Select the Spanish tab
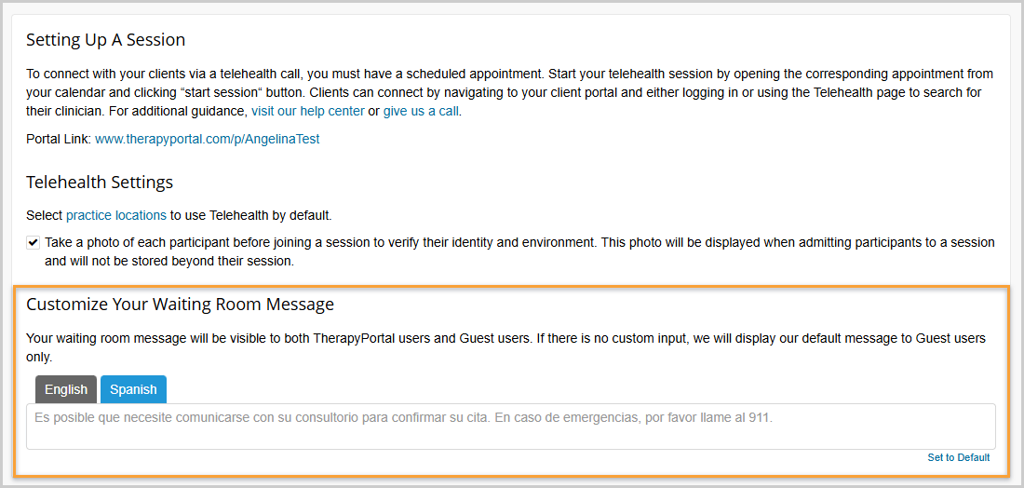Screen dimensions: 1024x488 click(133, 389)
